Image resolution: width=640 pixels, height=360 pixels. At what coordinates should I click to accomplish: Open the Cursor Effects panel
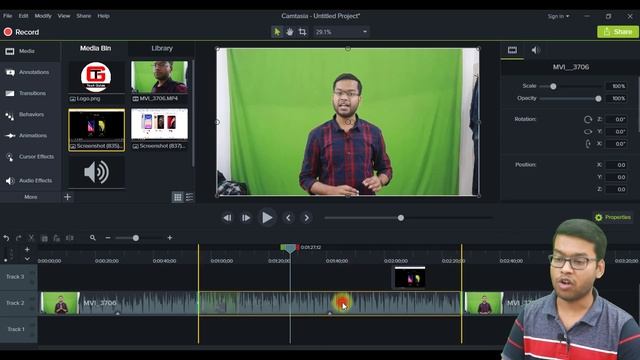tap(29, 157)
